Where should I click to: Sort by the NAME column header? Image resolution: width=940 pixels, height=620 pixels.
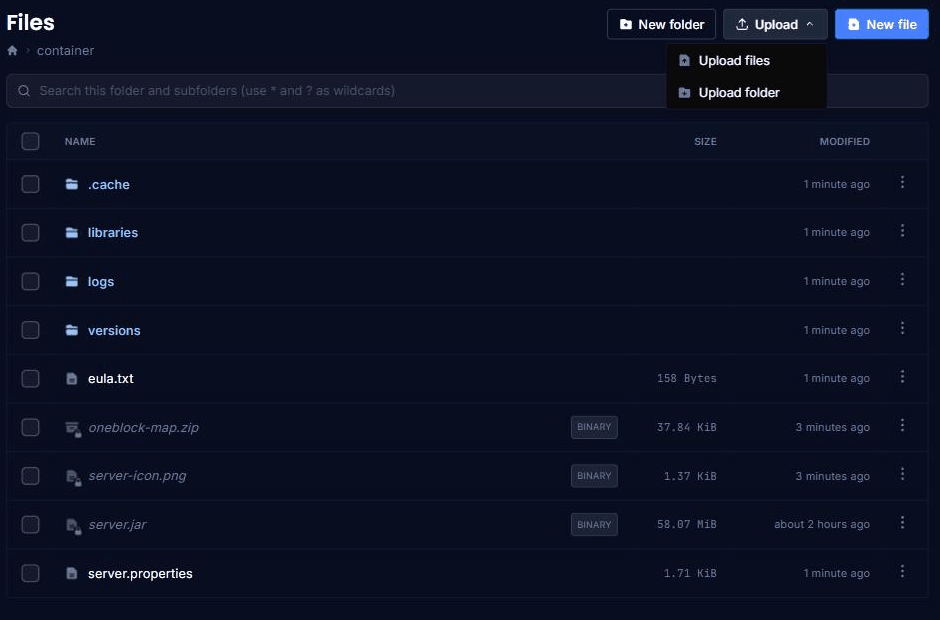pos(80,142)
